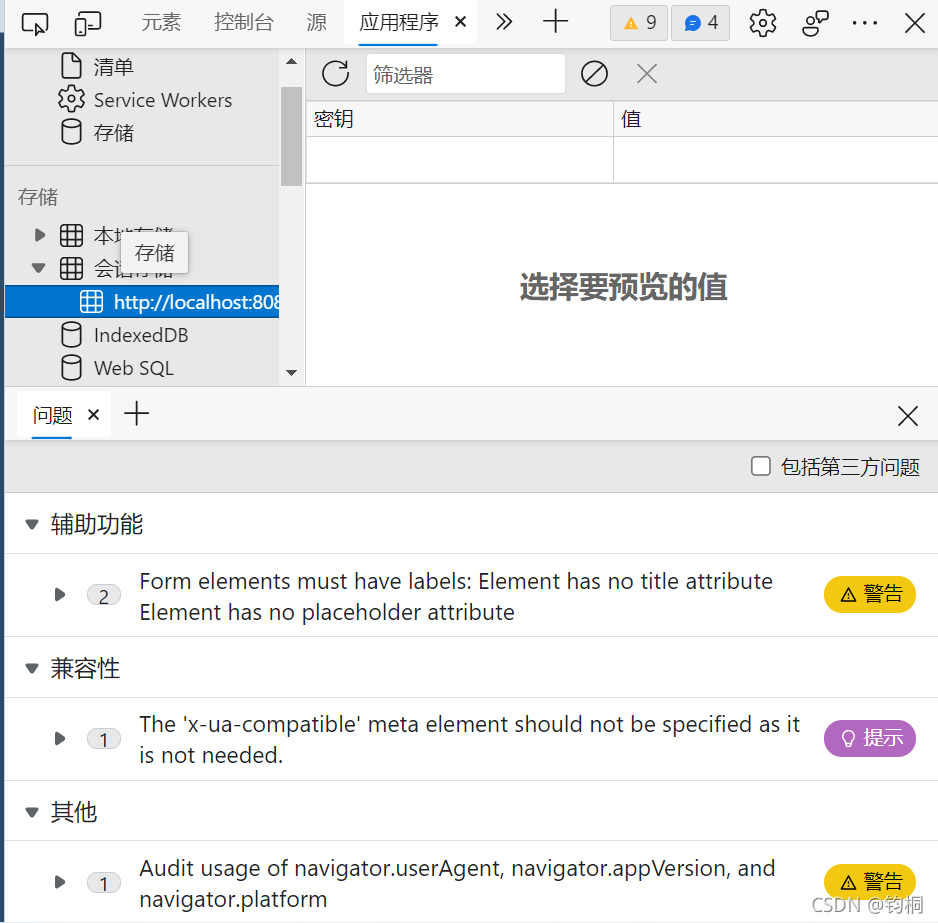Click the 筛选器 filter input field
Screen dimensions: 938x923
465,74
